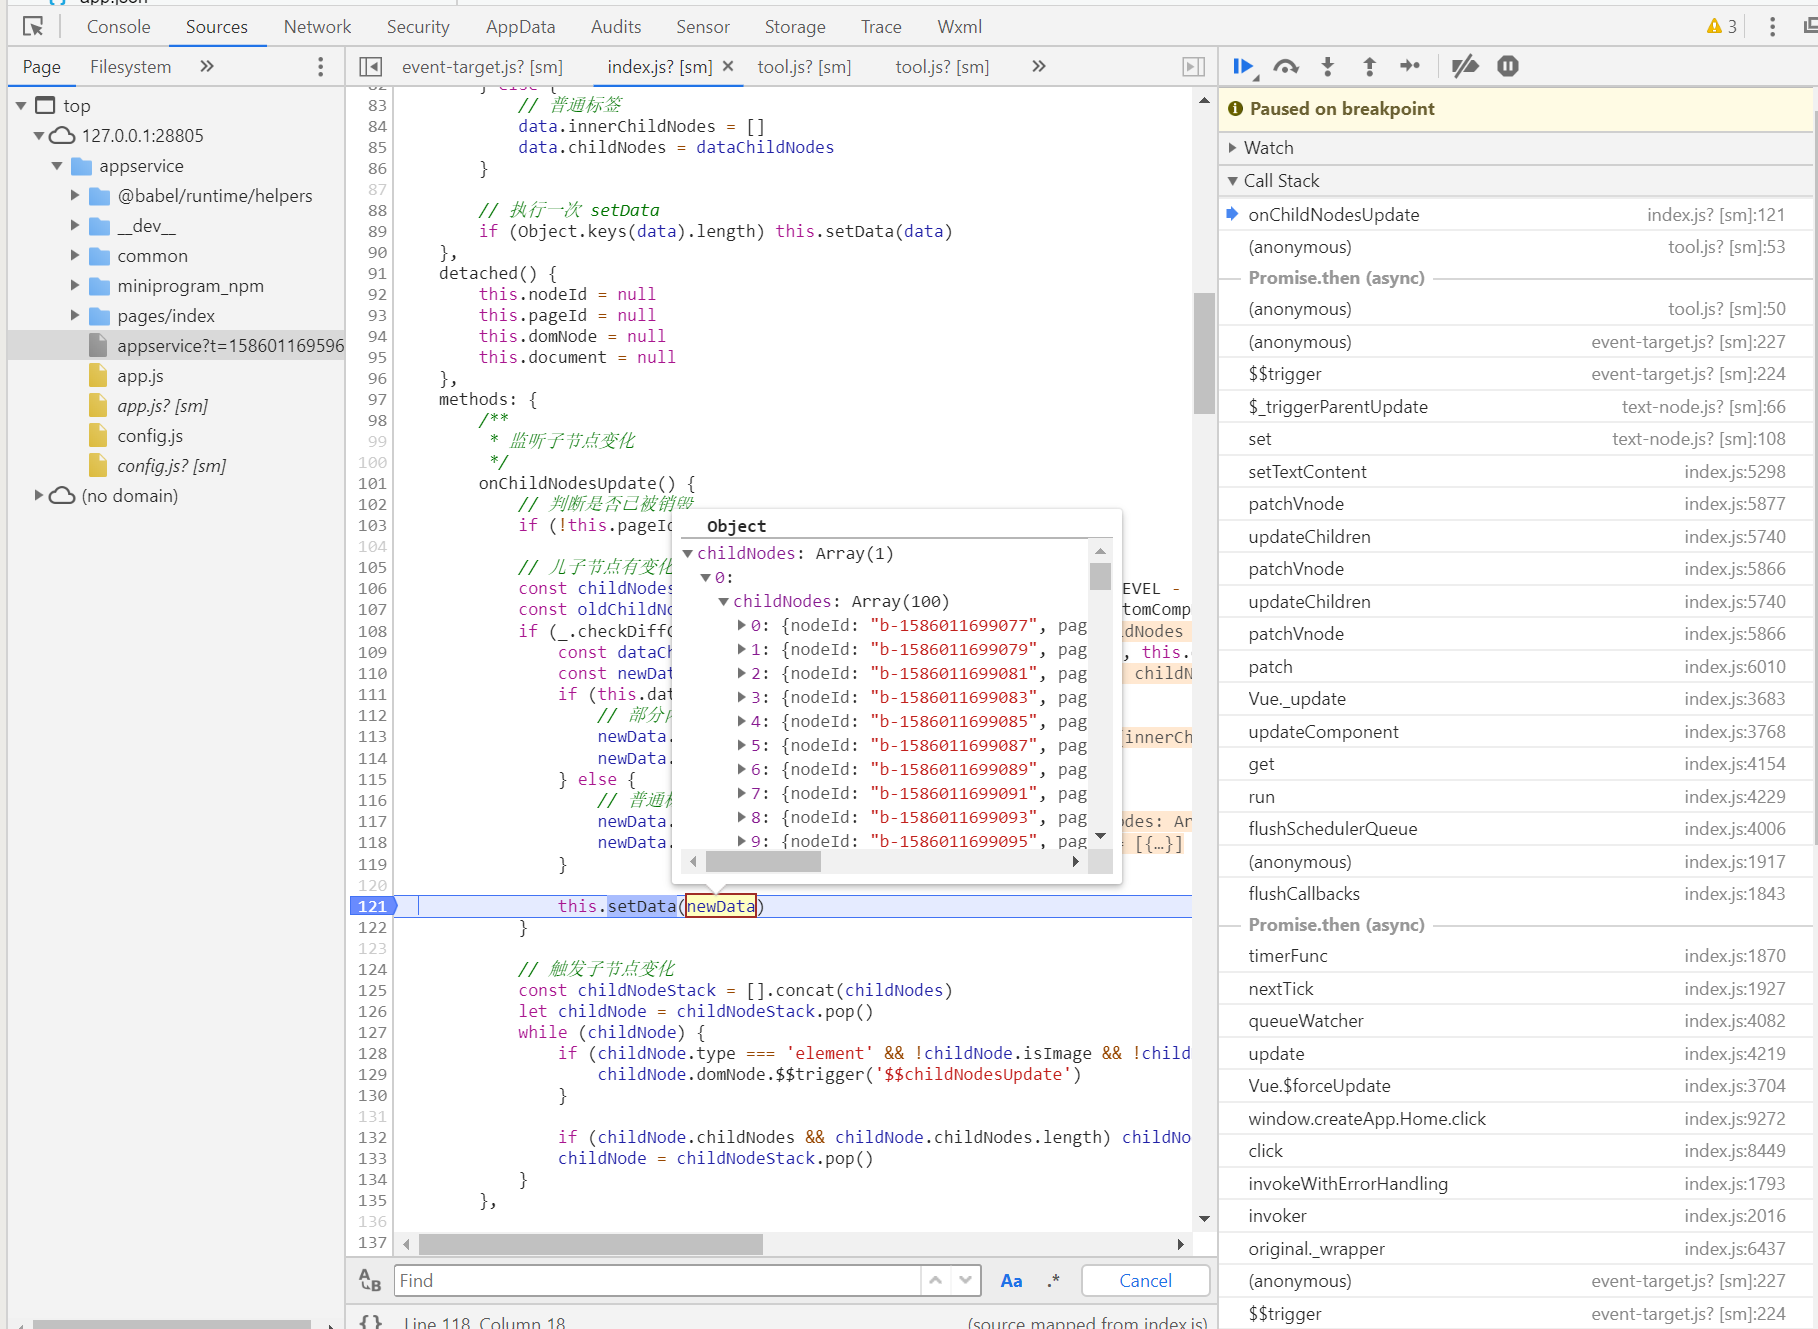Select updateComponent frame in call stack
This screenshot has width=1818, height=1329.
[1323, 732]
